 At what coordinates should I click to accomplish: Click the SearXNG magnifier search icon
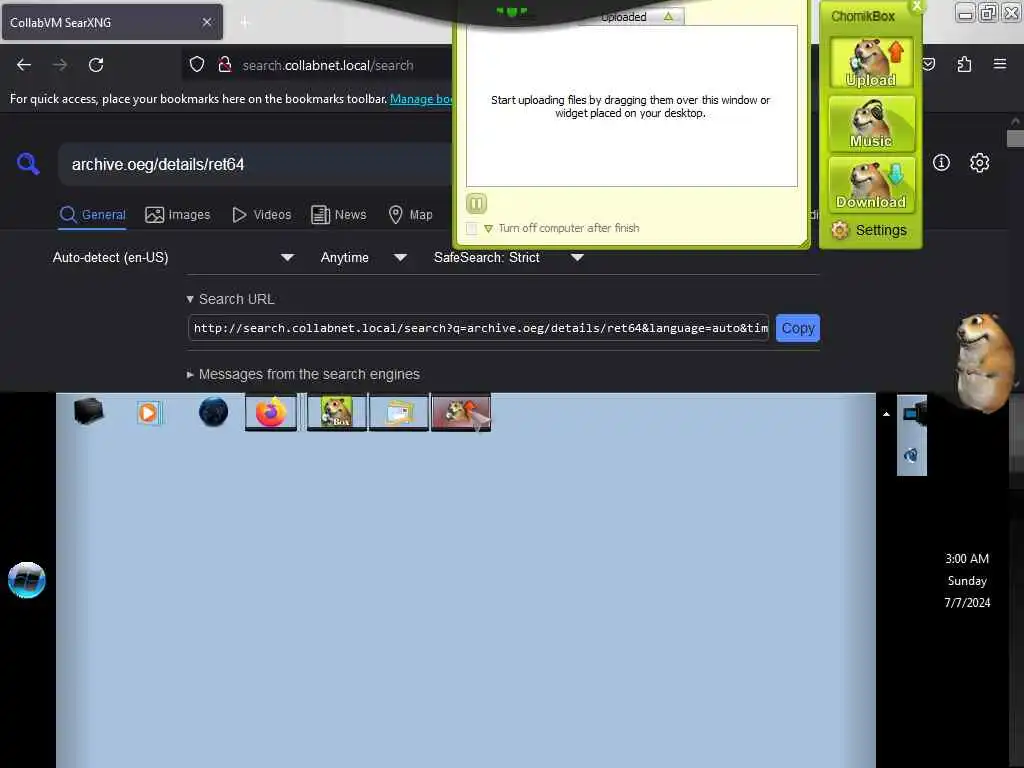[28, 163]
